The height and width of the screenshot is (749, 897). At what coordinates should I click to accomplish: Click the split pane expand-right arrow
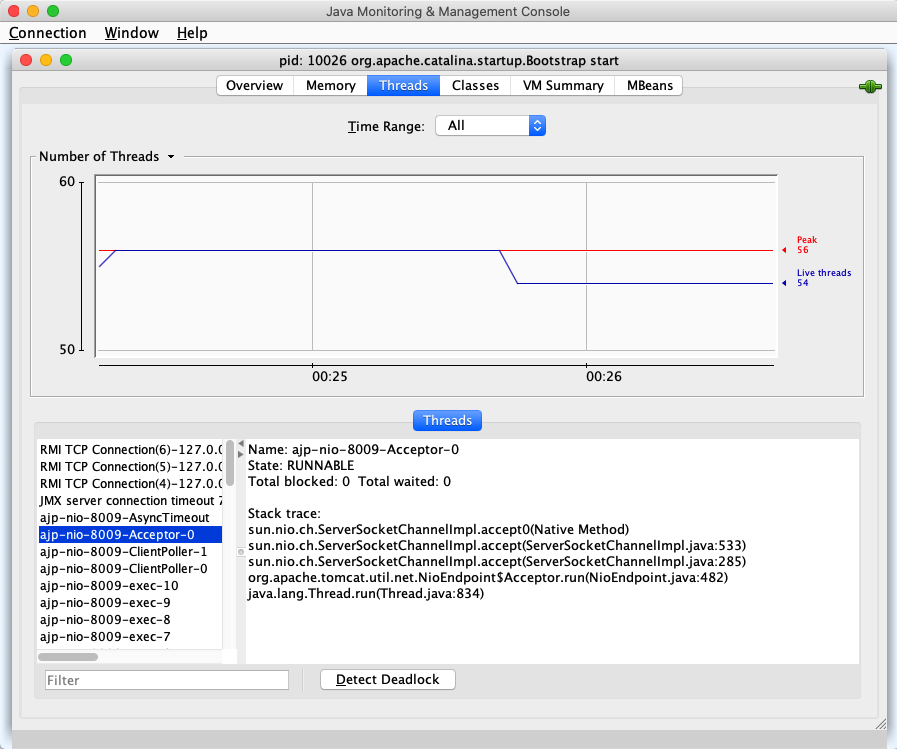[241, 455]
